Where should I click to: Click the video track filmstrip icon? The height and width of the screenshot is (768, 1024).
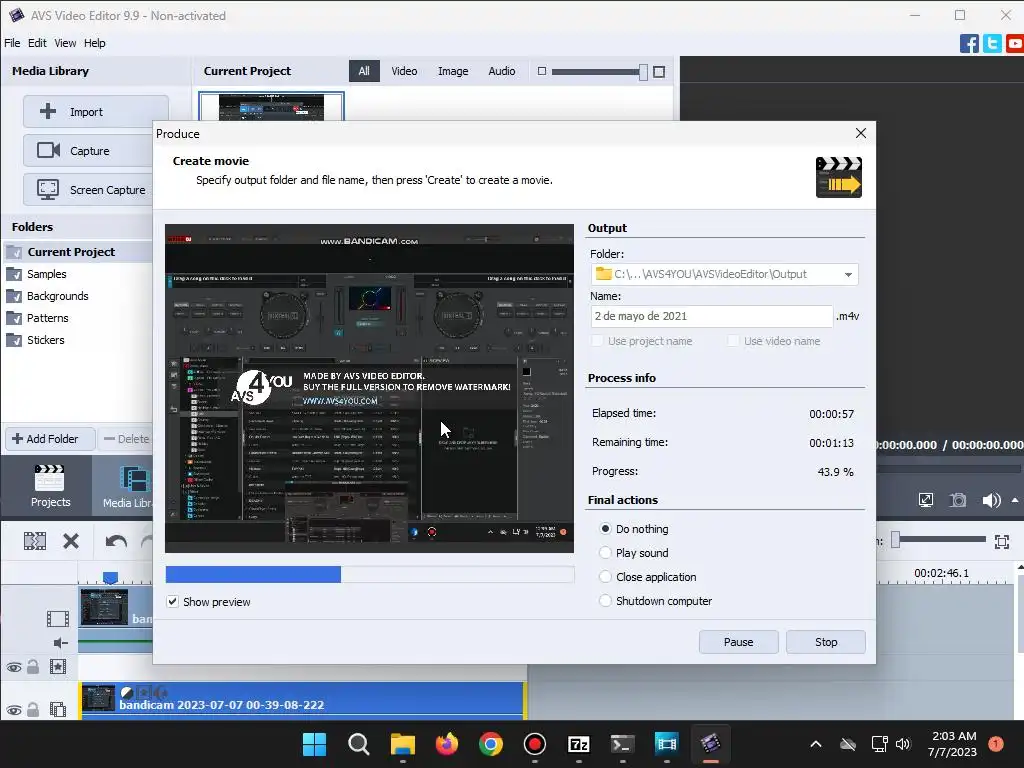(57, 618)
